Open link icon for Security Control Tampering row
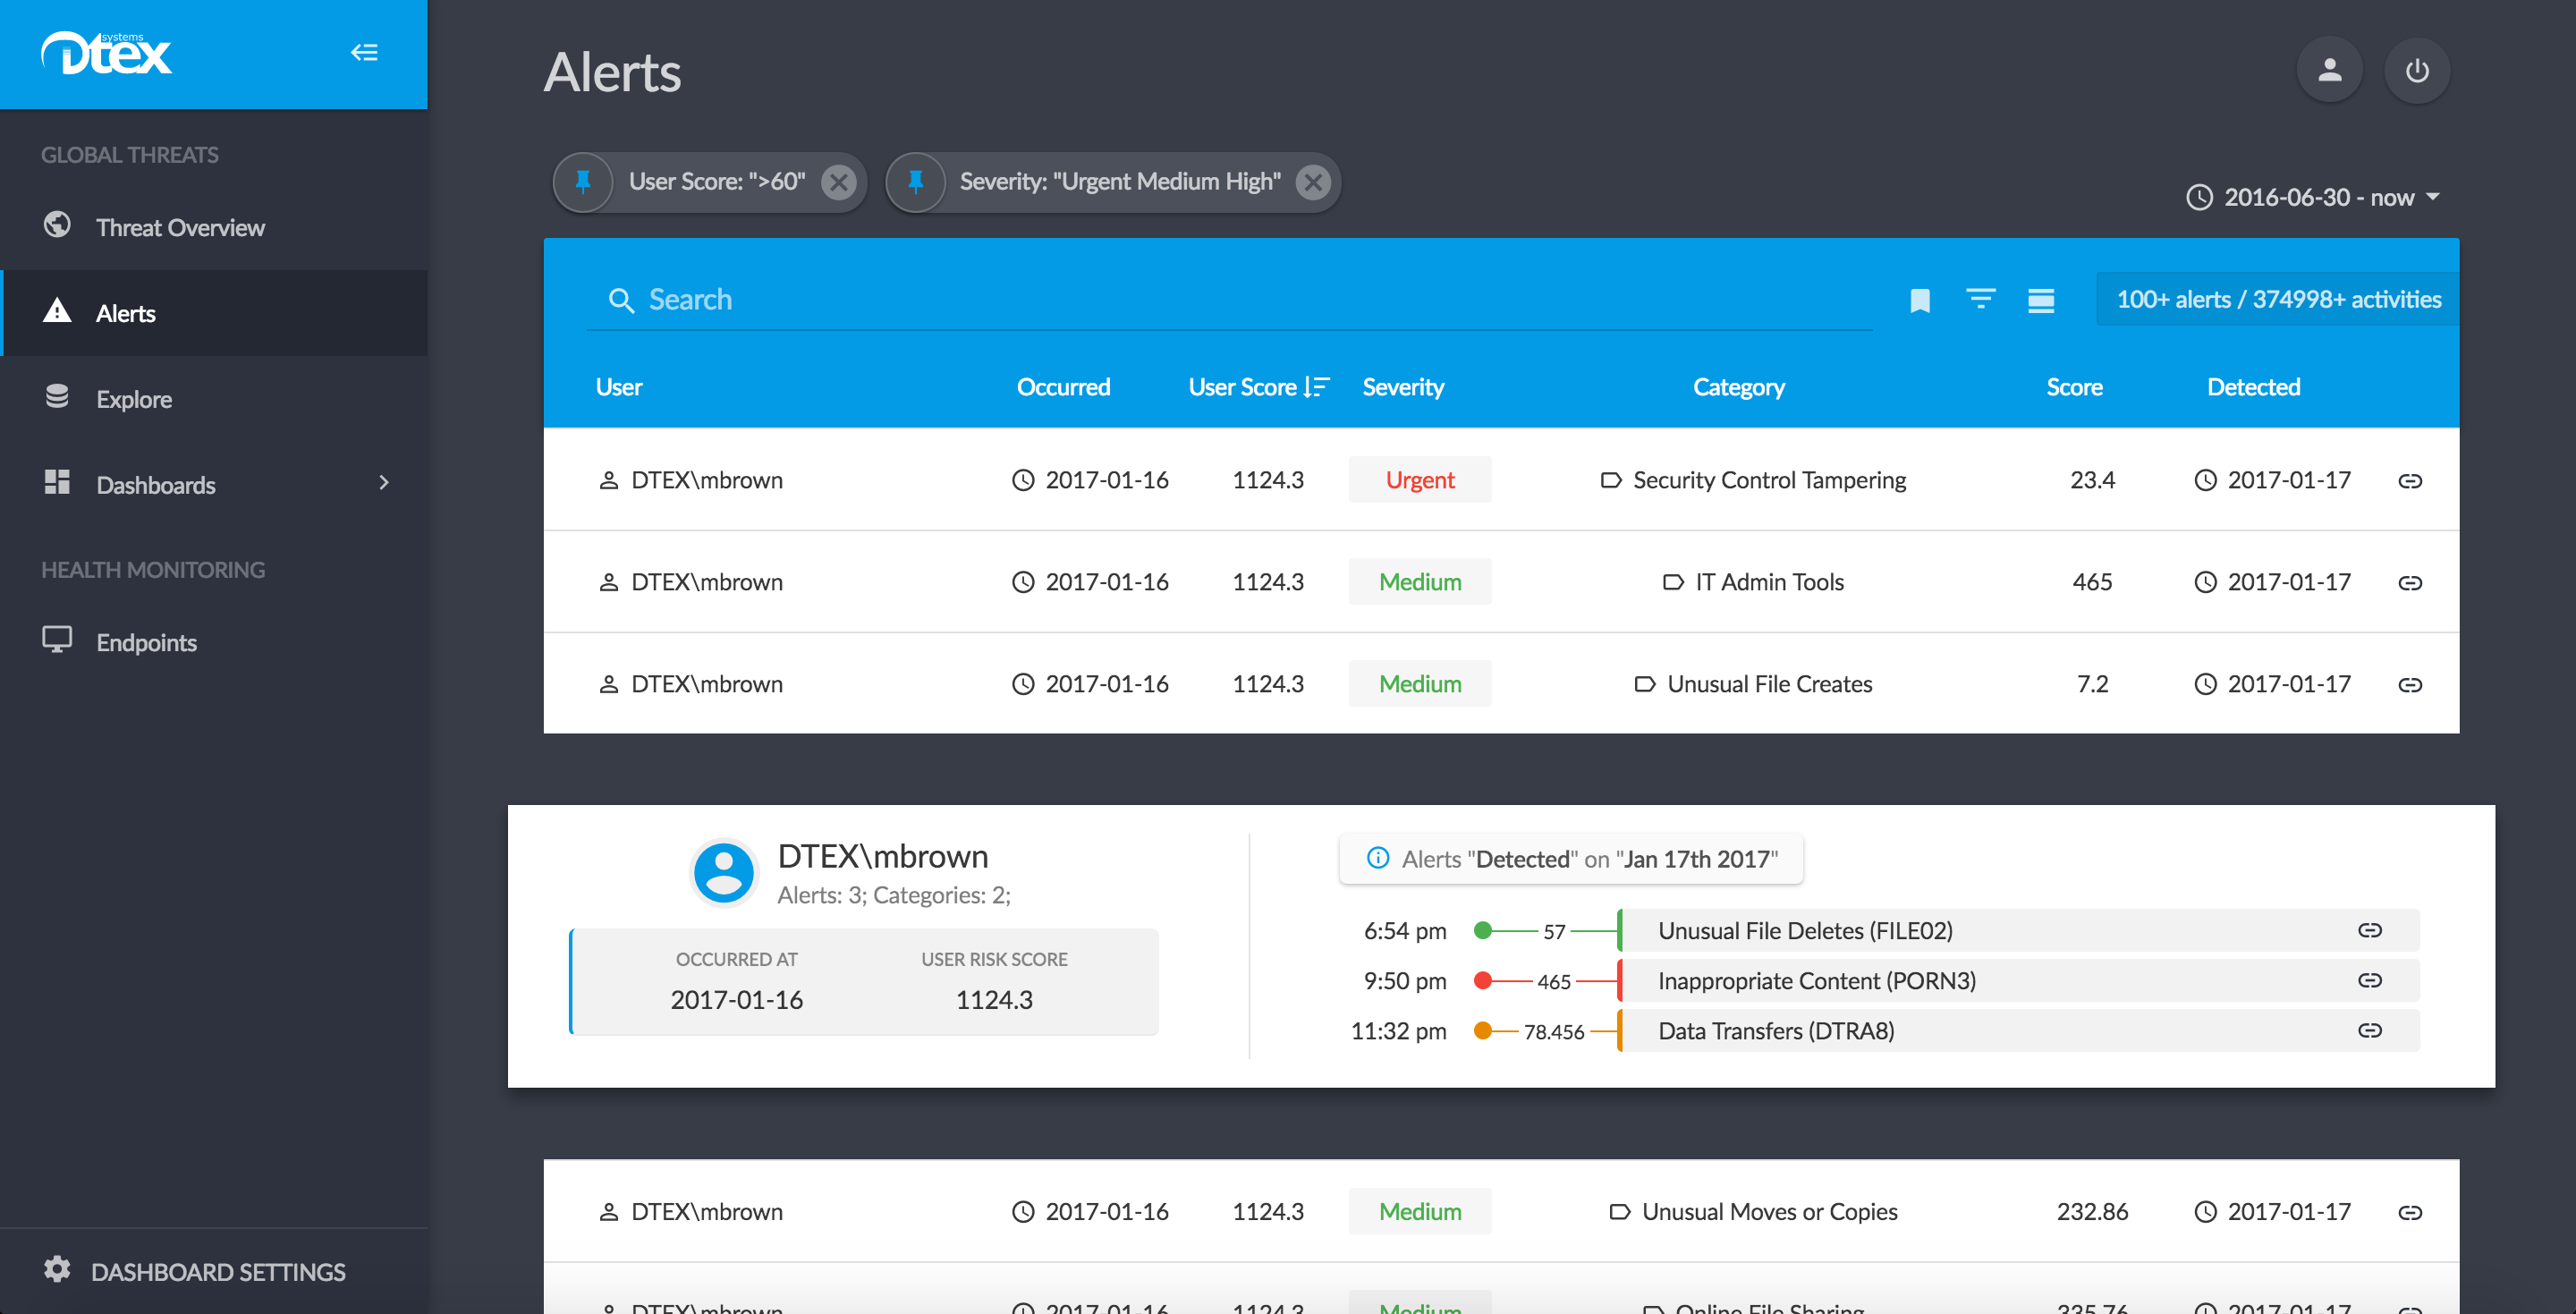The width and height of the screenshot is (2576, 1314). pyautogui.click(x=2410, y=481)
